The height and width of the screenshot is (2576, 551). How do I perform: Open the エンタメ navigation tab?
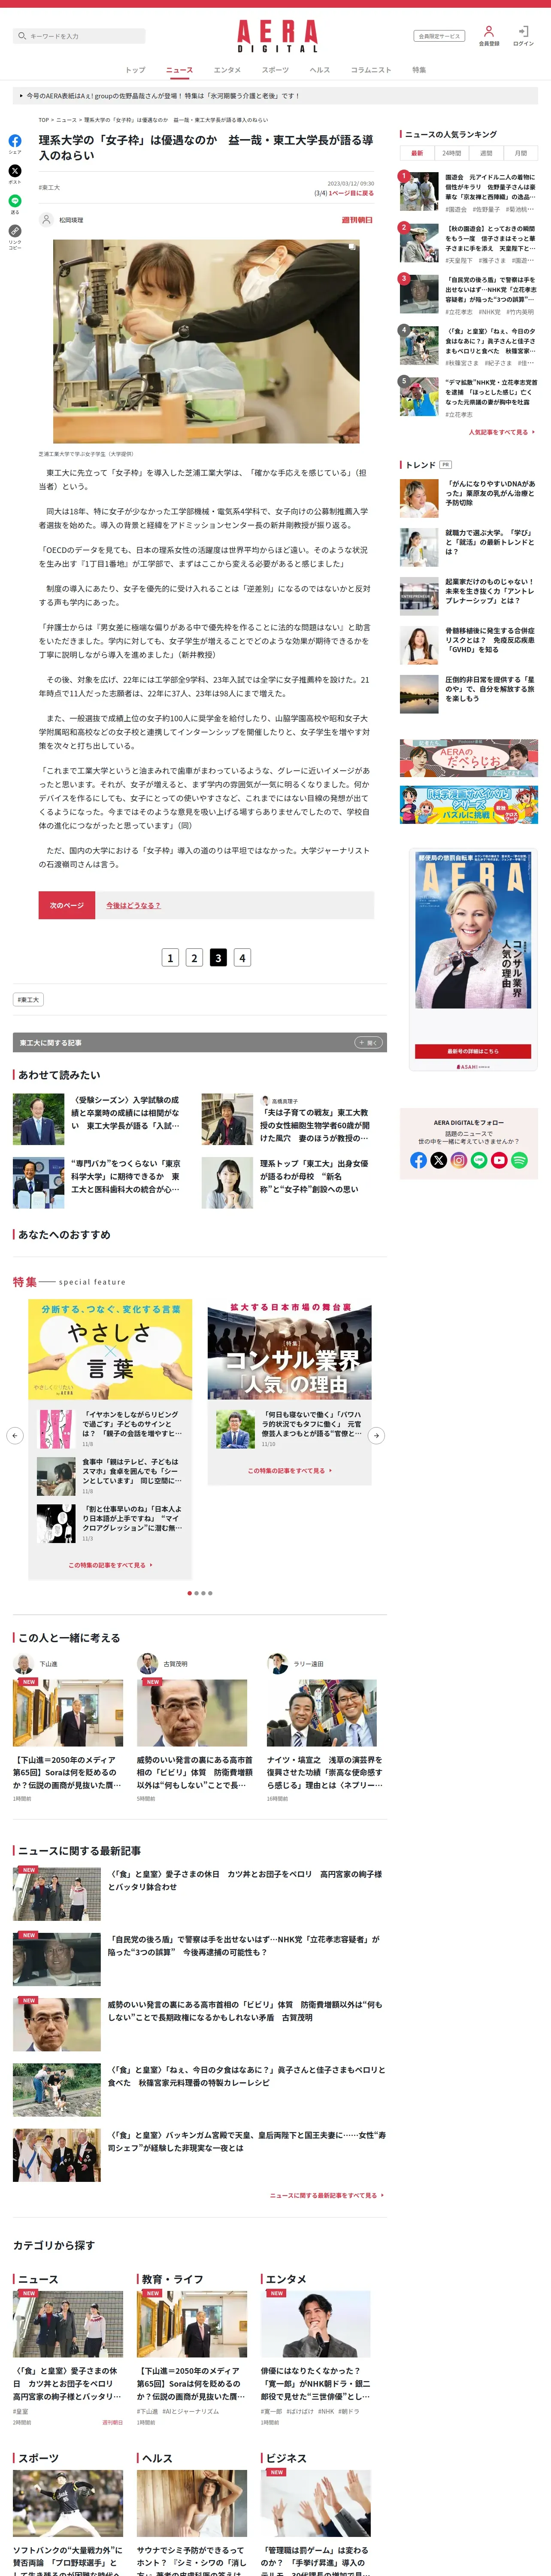[227, 70]
